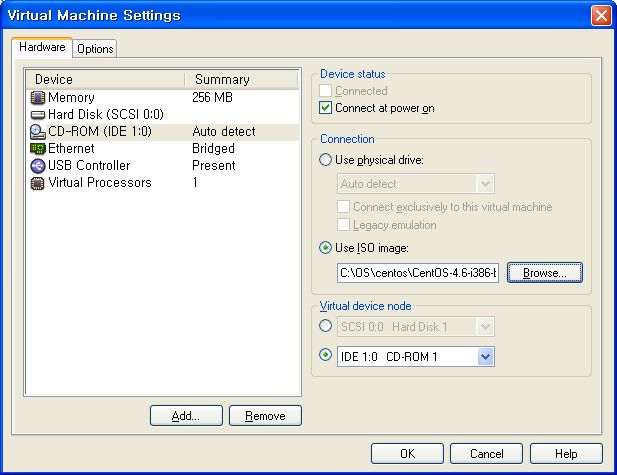Expand the Auto detect drive dropdown
617x475 pixels.
tap(486, 184)
